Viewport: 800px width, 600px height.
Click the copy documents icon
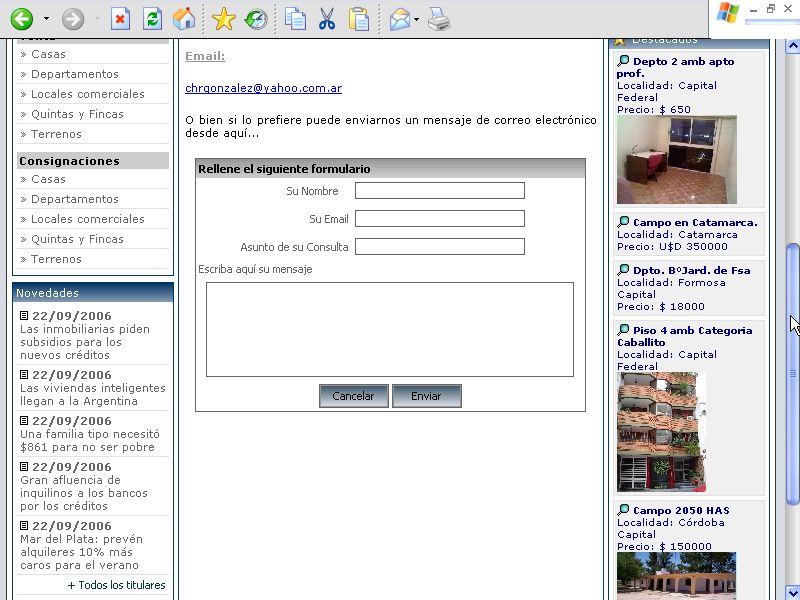(295, 19)
